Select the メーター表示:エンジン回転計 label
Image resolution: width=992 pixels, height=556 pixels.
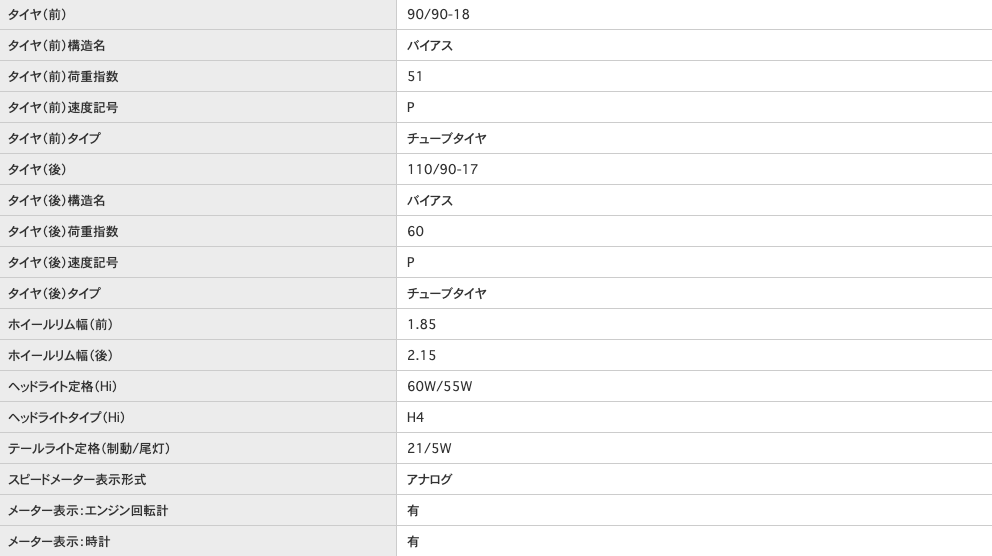point(88,511)
